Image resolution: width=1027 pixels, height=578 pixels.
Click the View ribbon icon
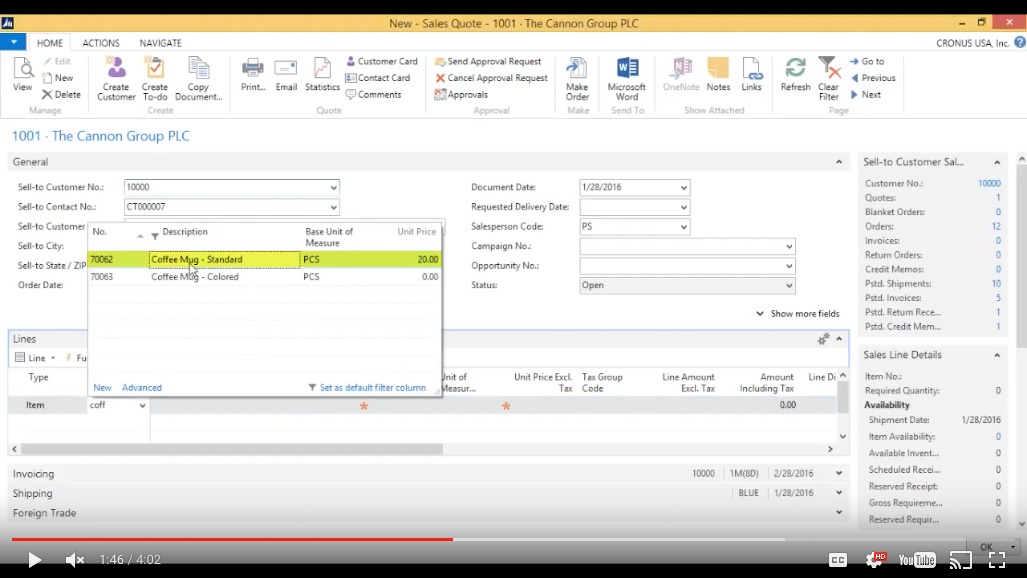(22, 74)
